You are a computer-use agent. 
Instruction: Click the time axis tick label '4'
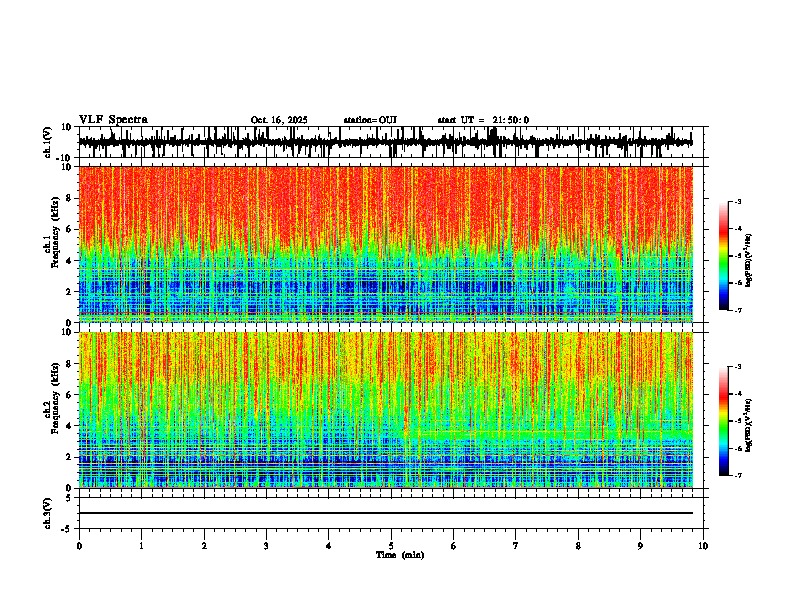pyautogui.click(x=329, y=546)
